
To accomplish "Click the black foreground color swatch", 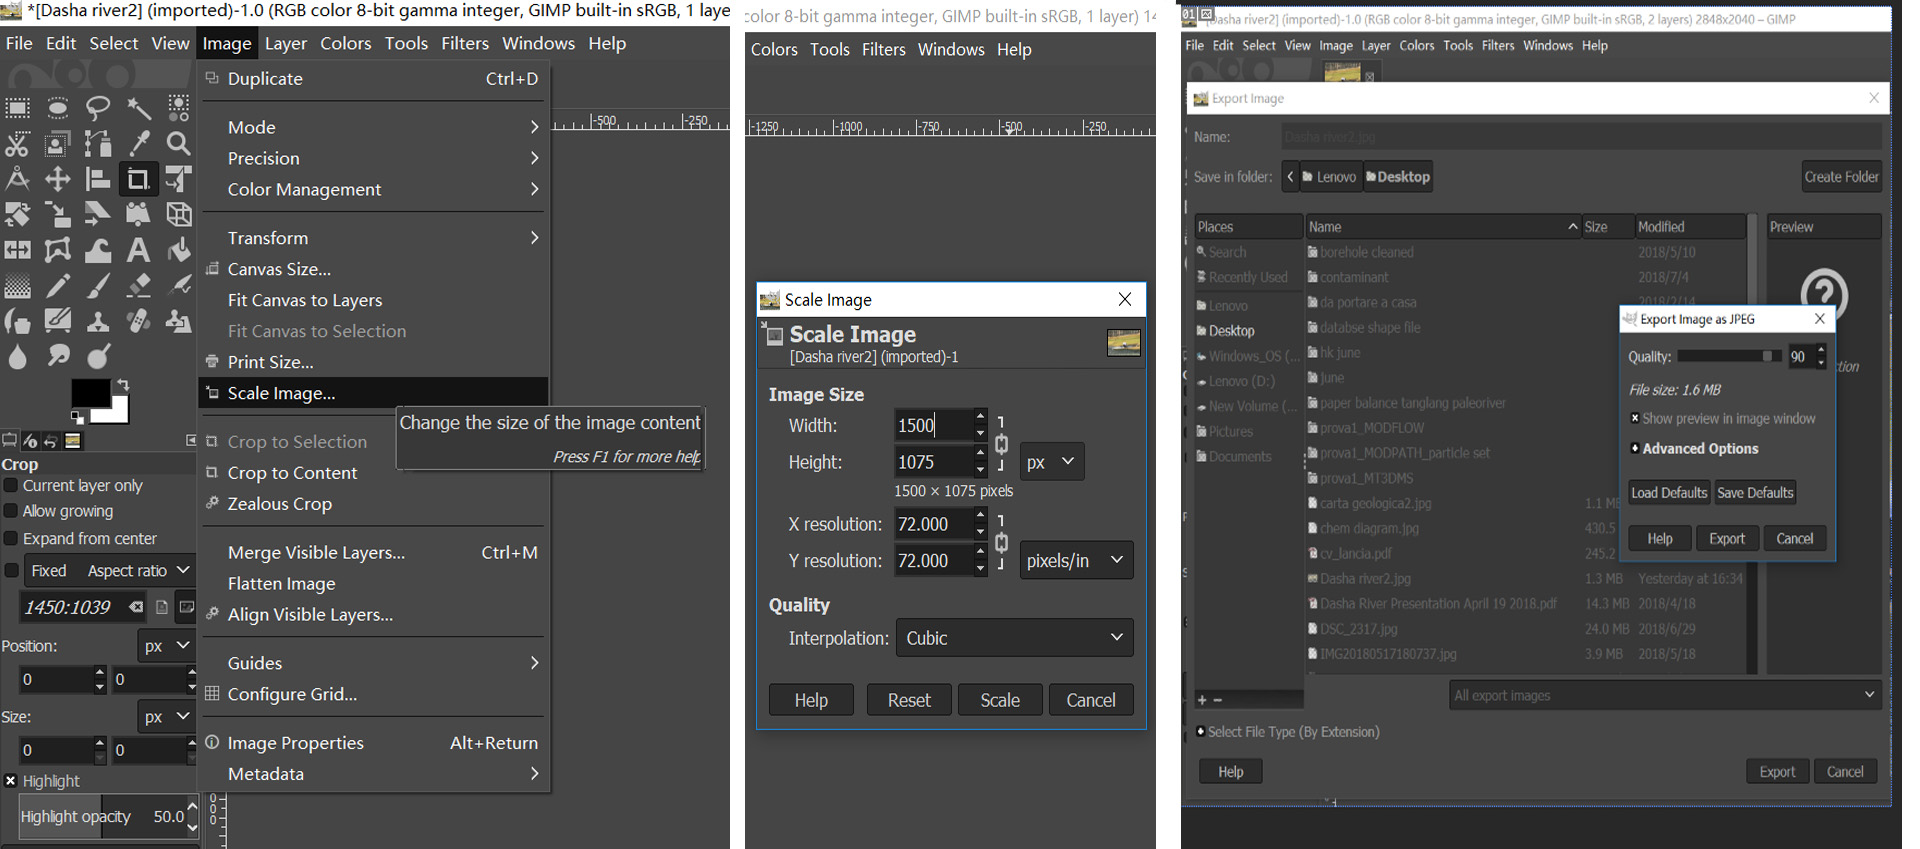I will pyautogui.click(x=88, y=393).
